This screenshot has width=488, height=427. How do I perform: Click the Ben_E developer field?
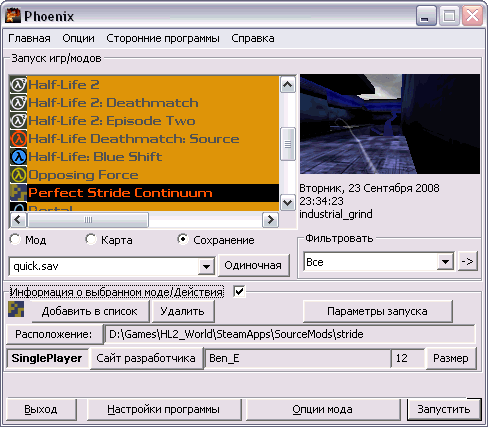297,358
